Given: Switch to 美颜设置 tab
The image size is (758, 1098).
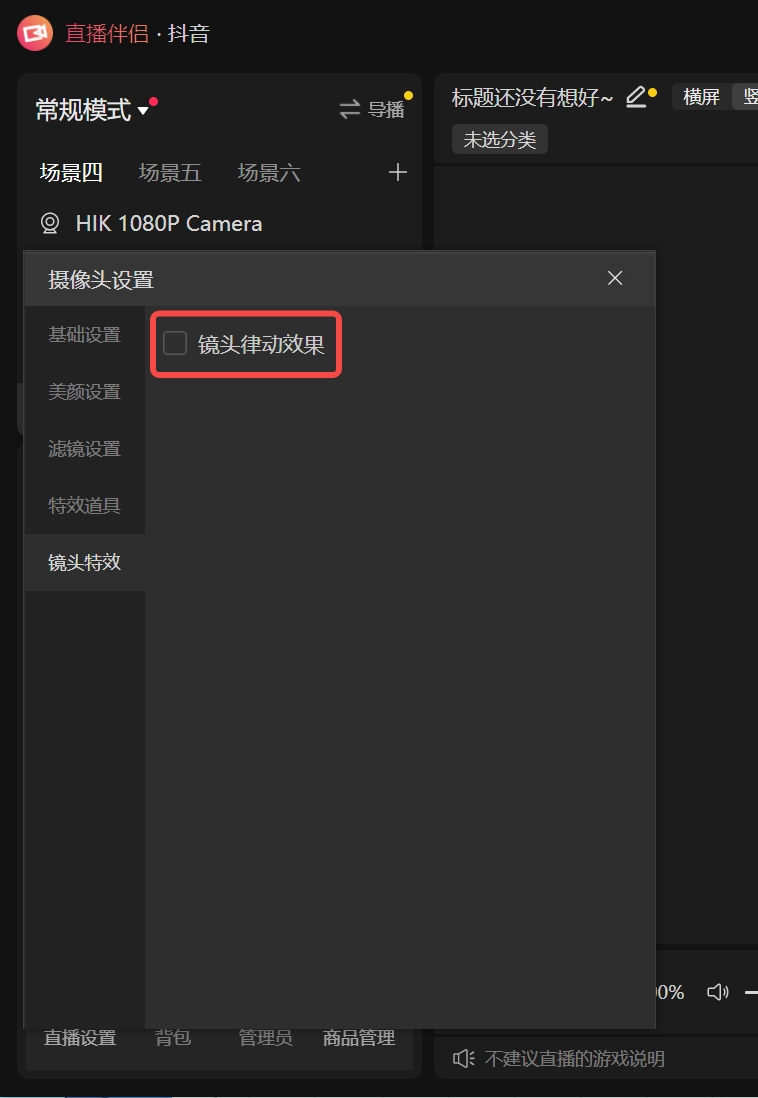Looking at the screenshot, I should (85, 392).
